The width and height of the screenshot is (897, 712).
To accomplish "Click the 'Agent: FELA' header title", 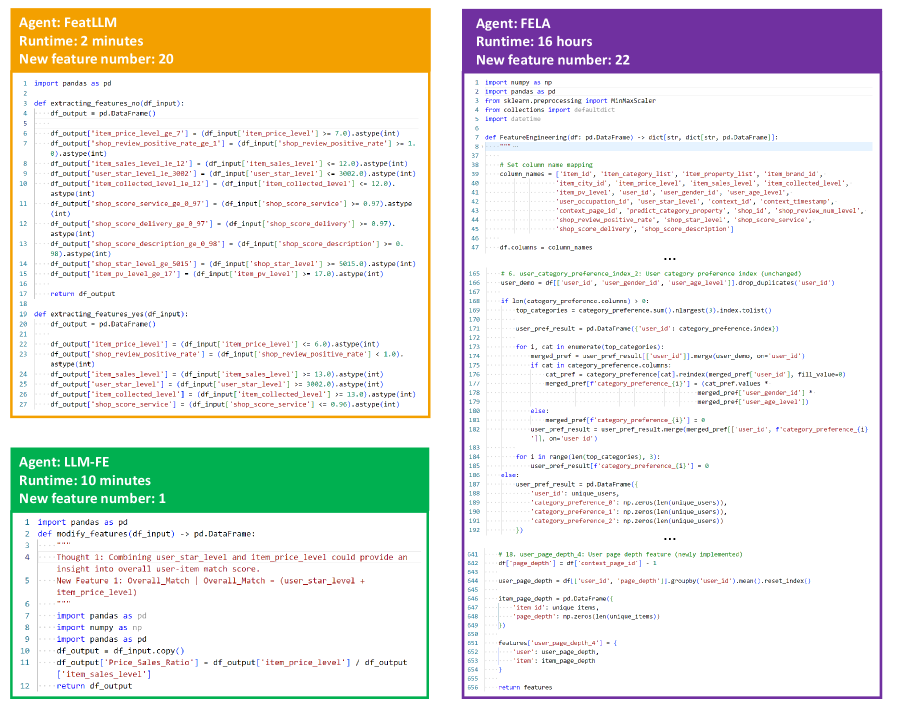I will click(513, 23).
